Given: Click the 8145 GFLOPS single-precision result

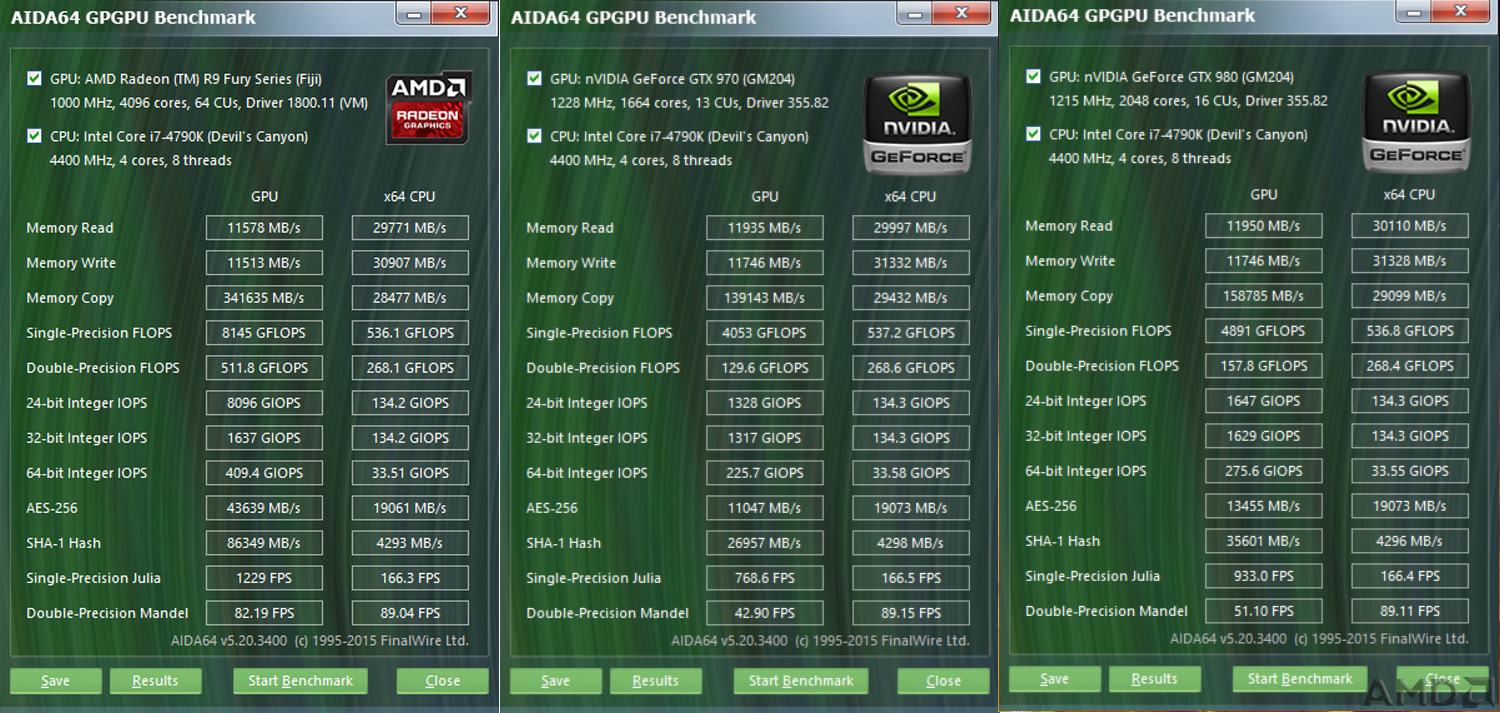Looking at the screenshot, I should [264, 333].
